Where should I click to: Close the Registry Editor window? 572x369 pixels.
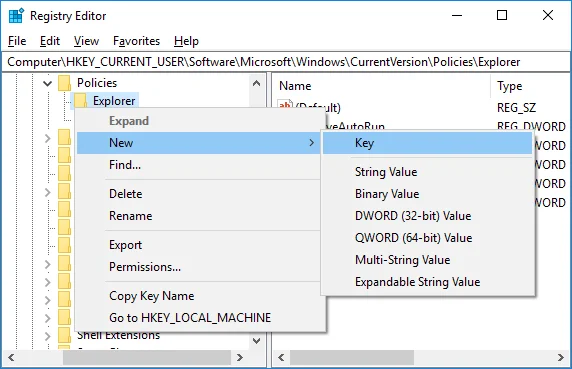coord(548,15)
